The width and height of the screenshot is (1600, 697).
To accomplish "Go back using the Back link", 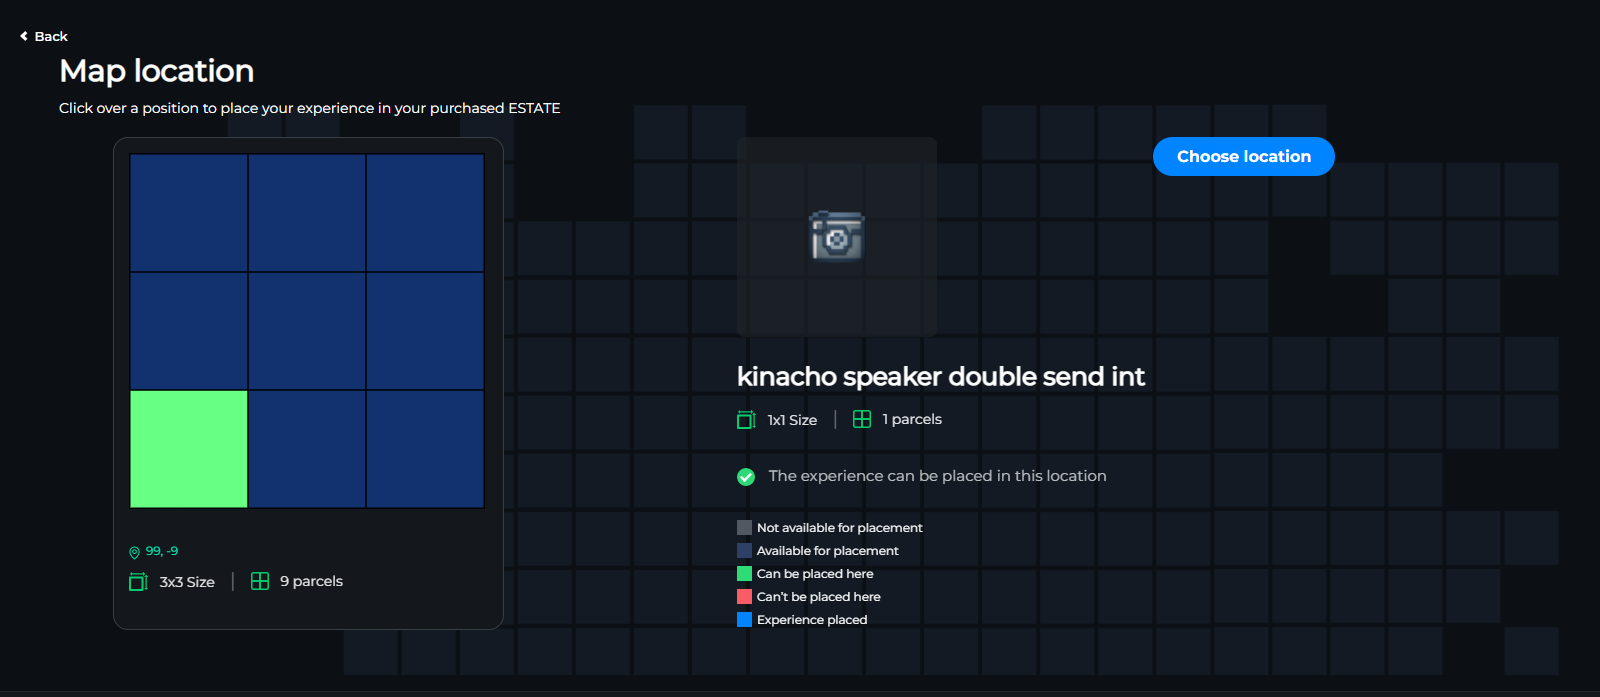I will 51,36.
